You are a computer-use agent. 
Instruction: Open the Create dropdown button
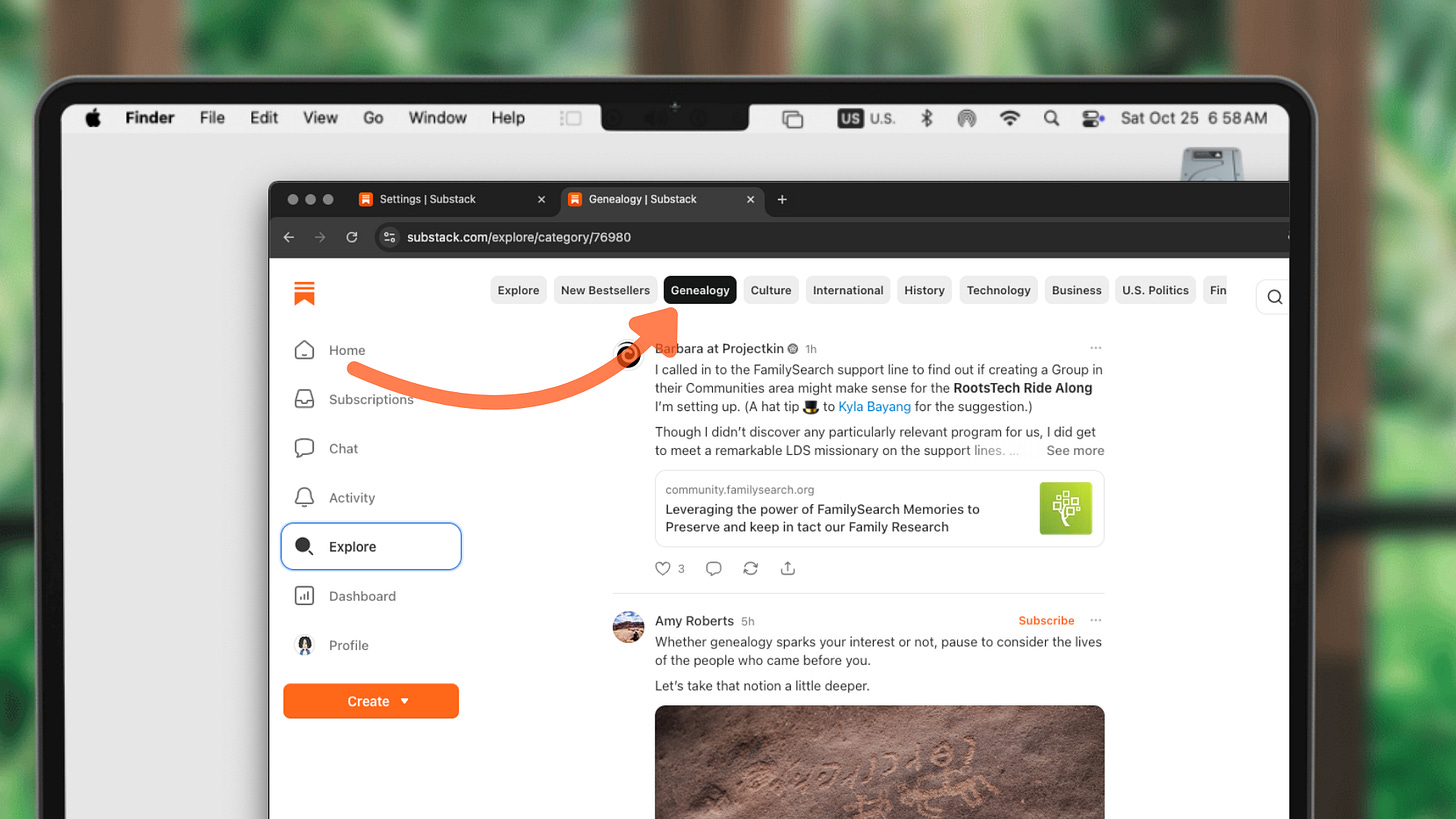click(x=371, y=701)
